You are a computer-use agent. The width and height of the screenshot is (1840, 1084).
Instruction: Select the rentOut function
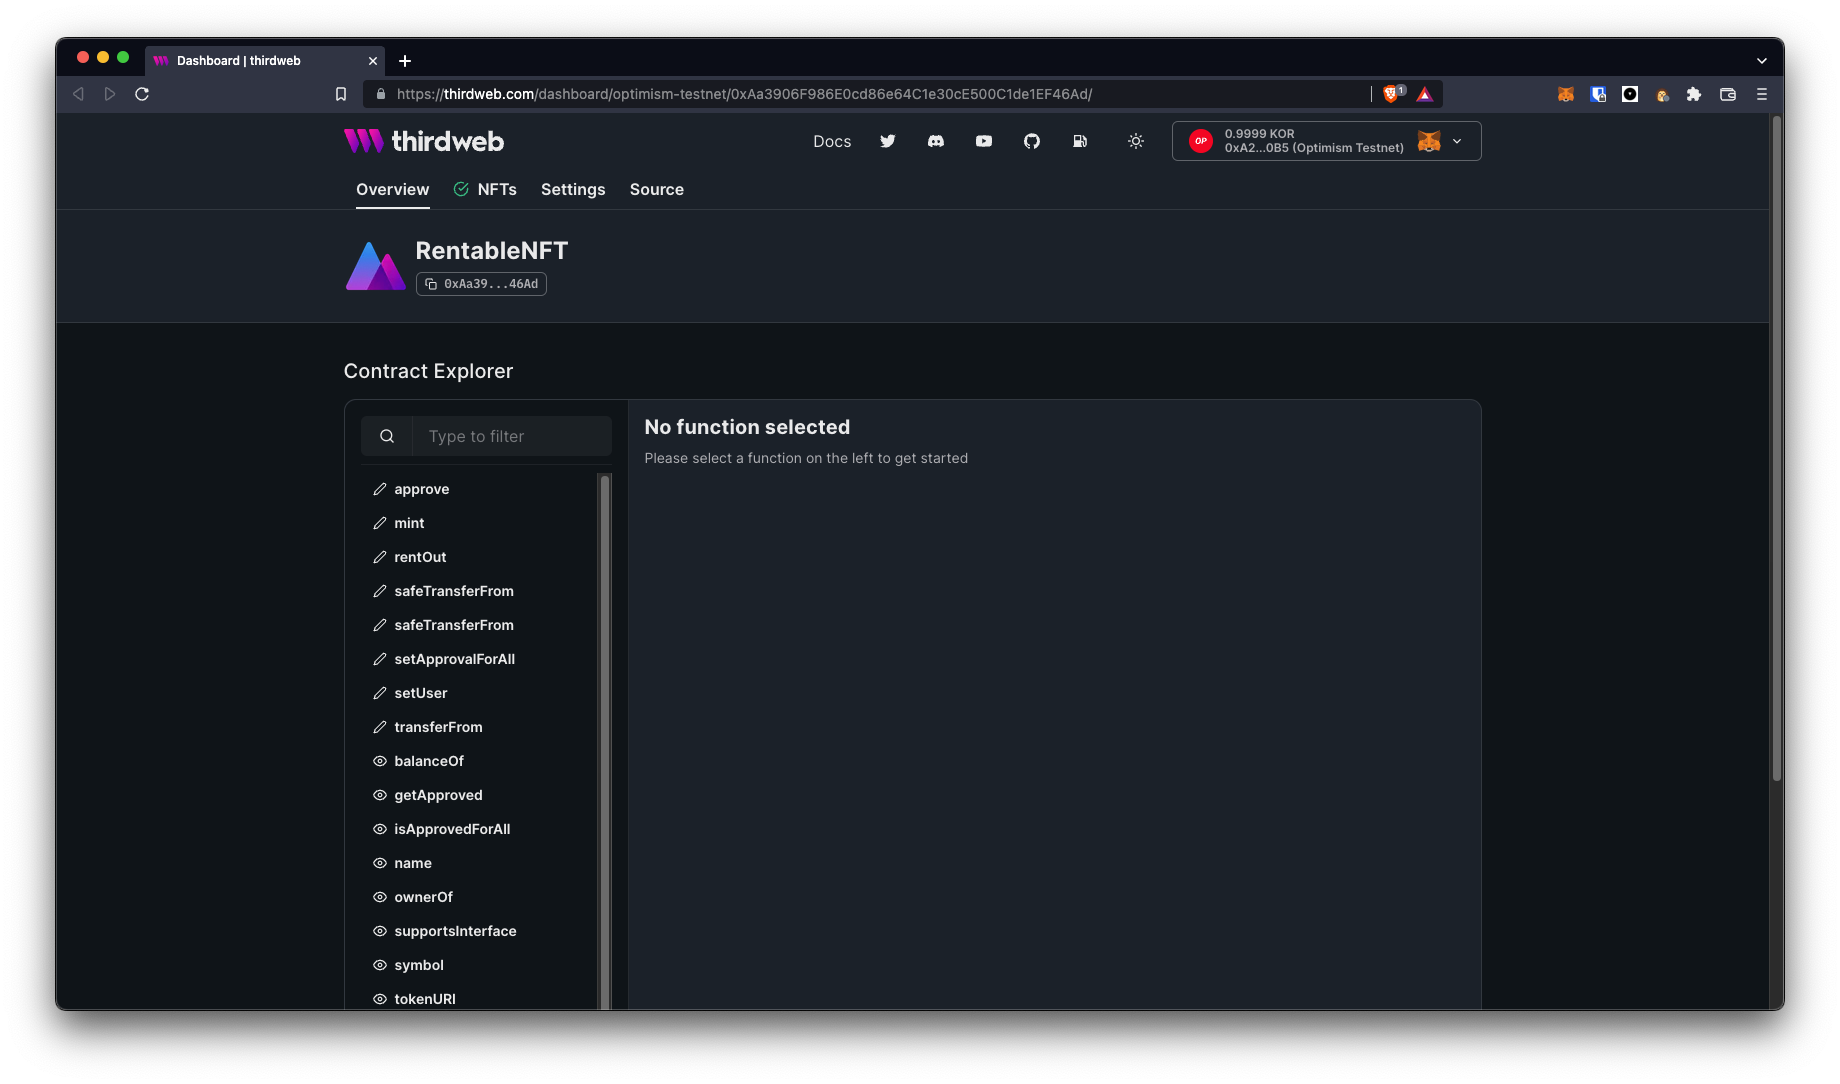click(420, 557)
